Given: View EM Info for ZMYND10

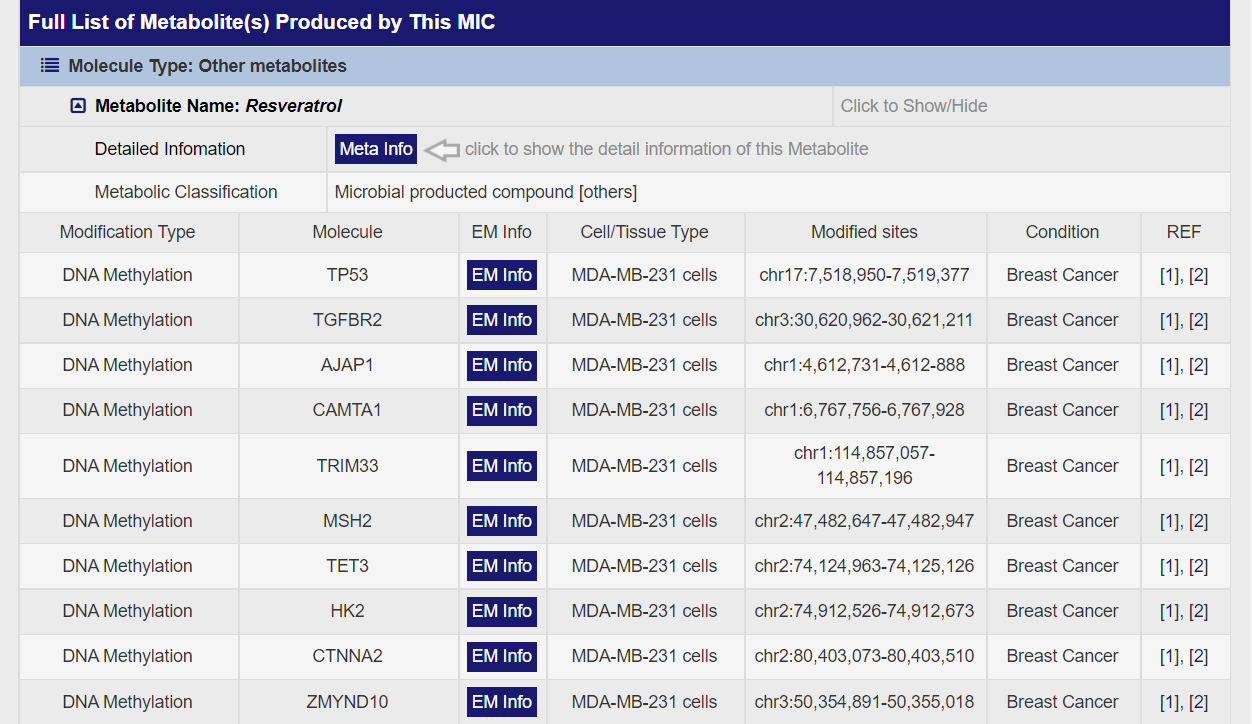Looking at the screenshot, I should tap(502, 702).
